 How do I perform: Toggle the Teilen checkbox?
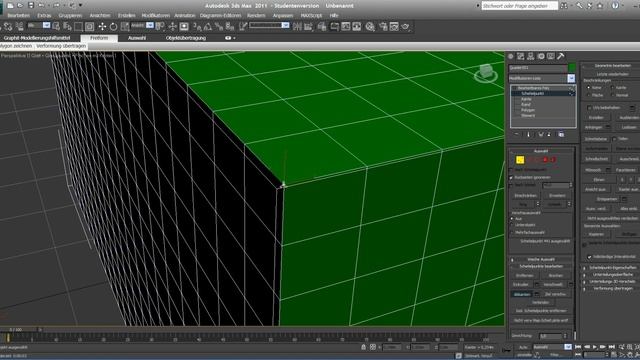tap(615, 139)
